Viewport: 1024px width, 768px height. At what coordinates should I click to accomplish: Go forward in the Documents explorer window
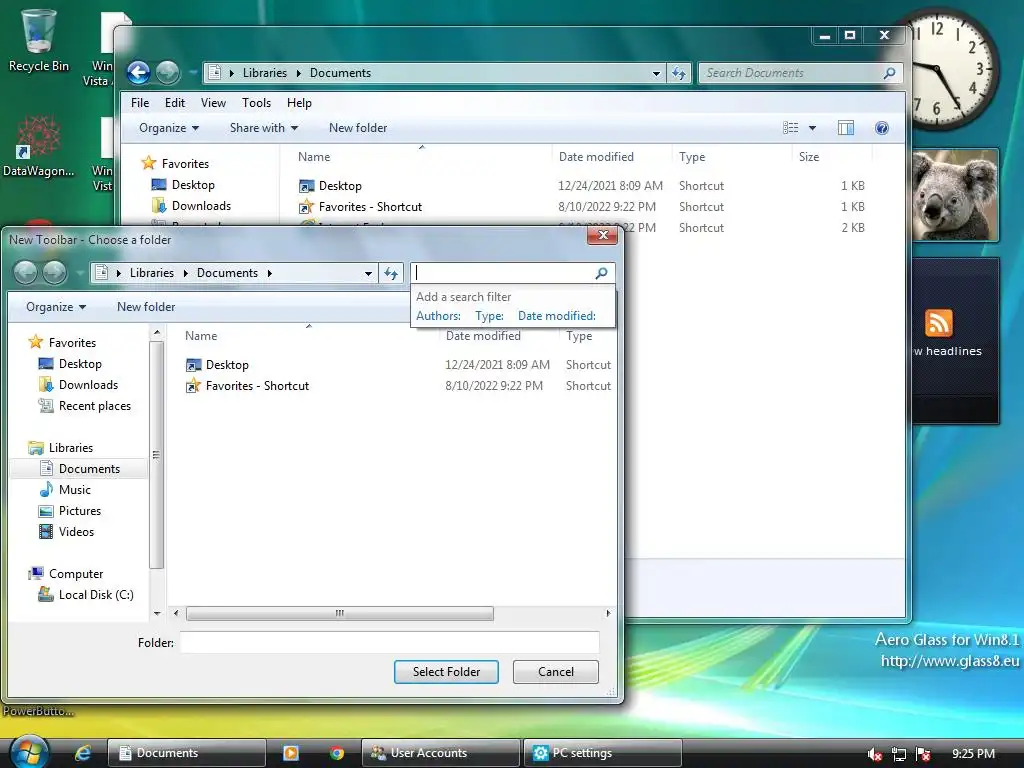point(168,72)
